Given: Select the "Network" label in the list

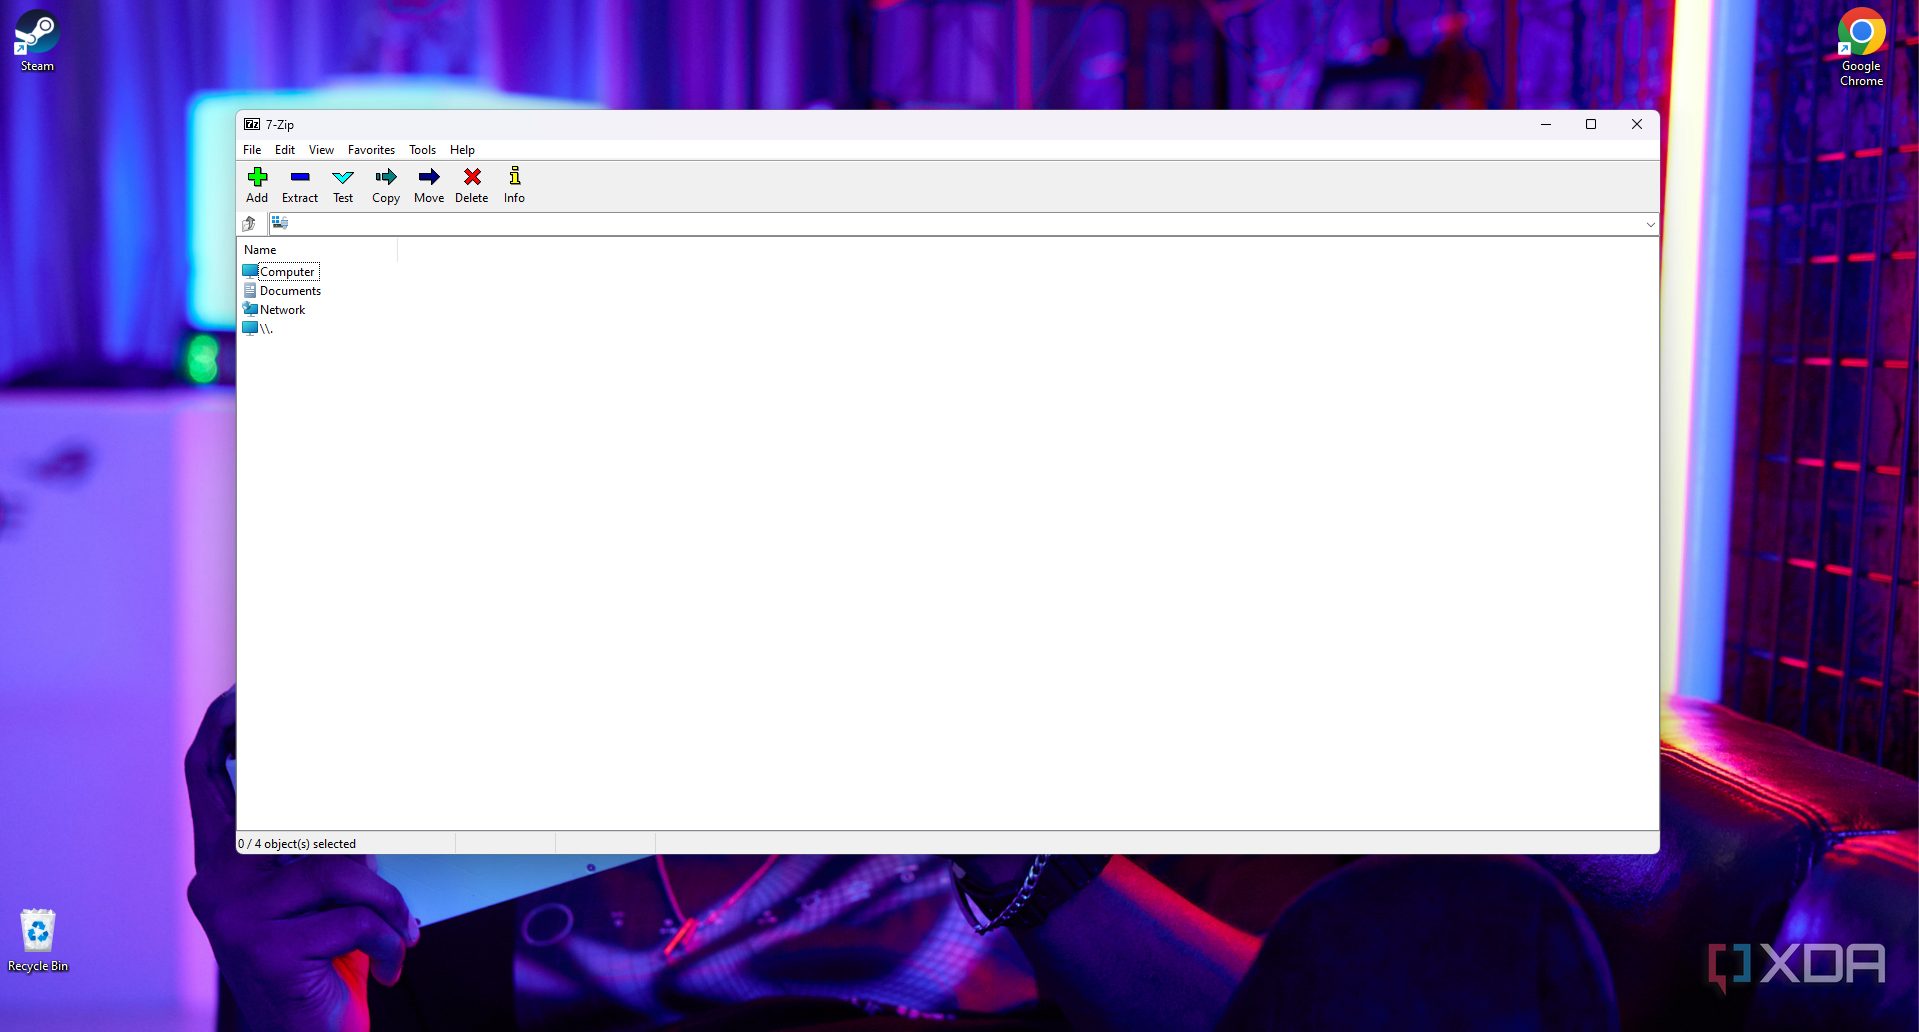Looking at the screenshot, I should [282, 310].
